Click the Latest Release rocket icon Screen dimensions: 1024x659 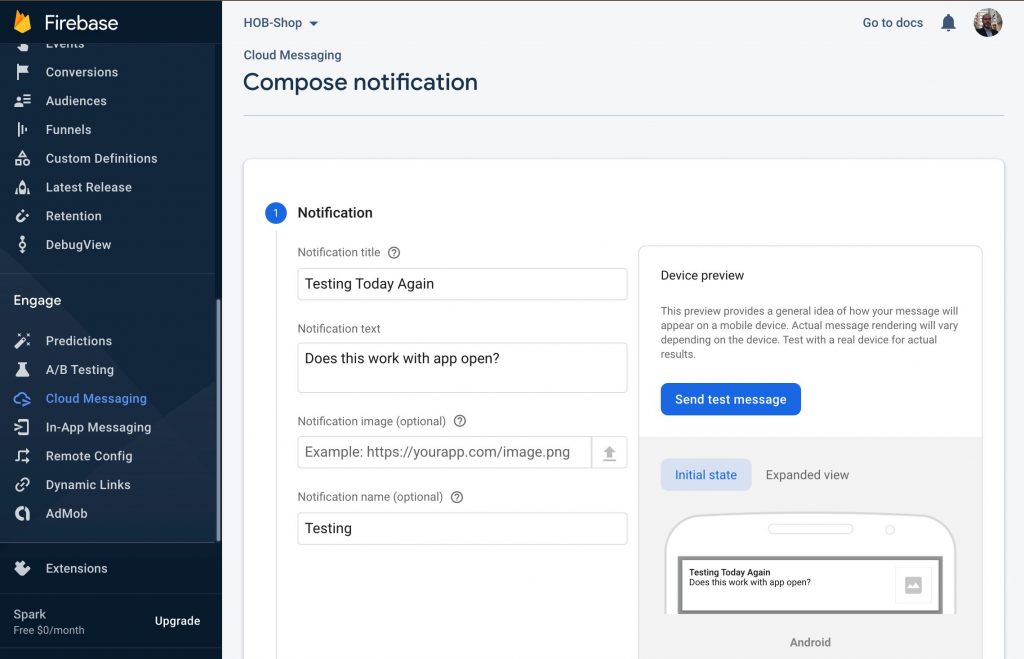[22, 187]
